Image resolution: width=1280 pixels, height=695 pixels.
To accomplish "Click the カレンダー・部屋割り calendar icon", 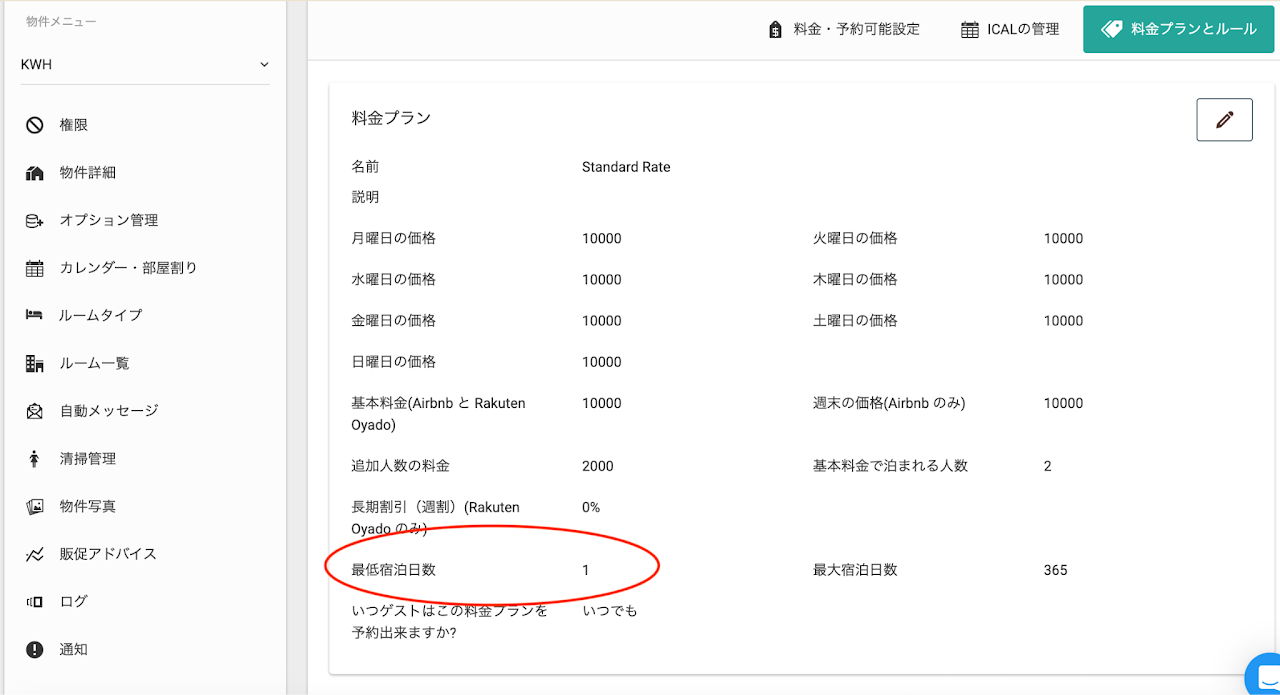I will [35, 268].
